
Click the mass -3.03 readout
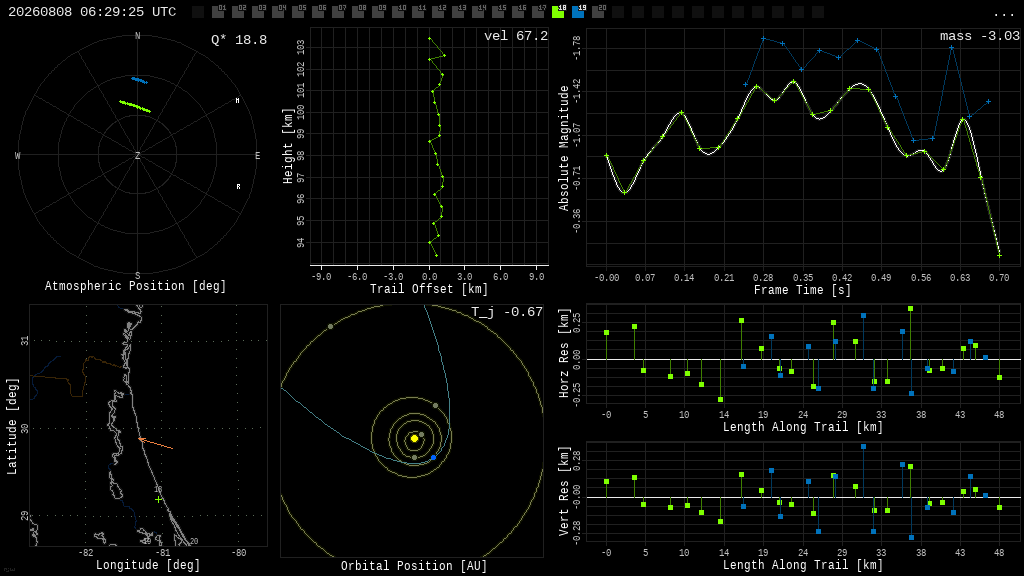pos(980,36)
